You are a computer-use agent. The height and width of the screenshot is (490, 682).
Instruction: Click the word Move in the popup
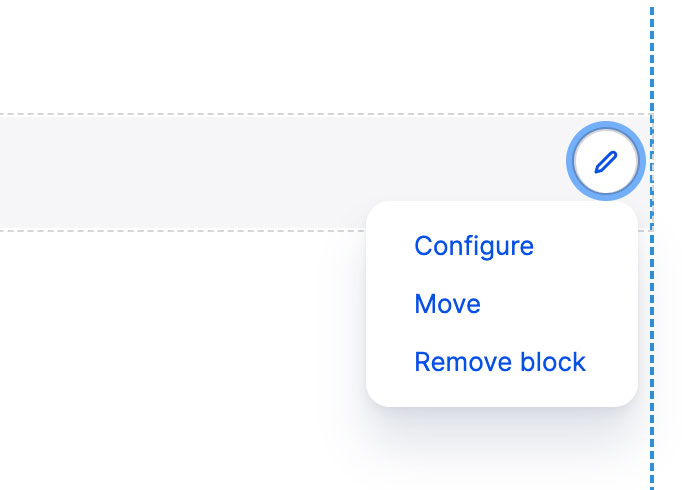tap(447, 303)
